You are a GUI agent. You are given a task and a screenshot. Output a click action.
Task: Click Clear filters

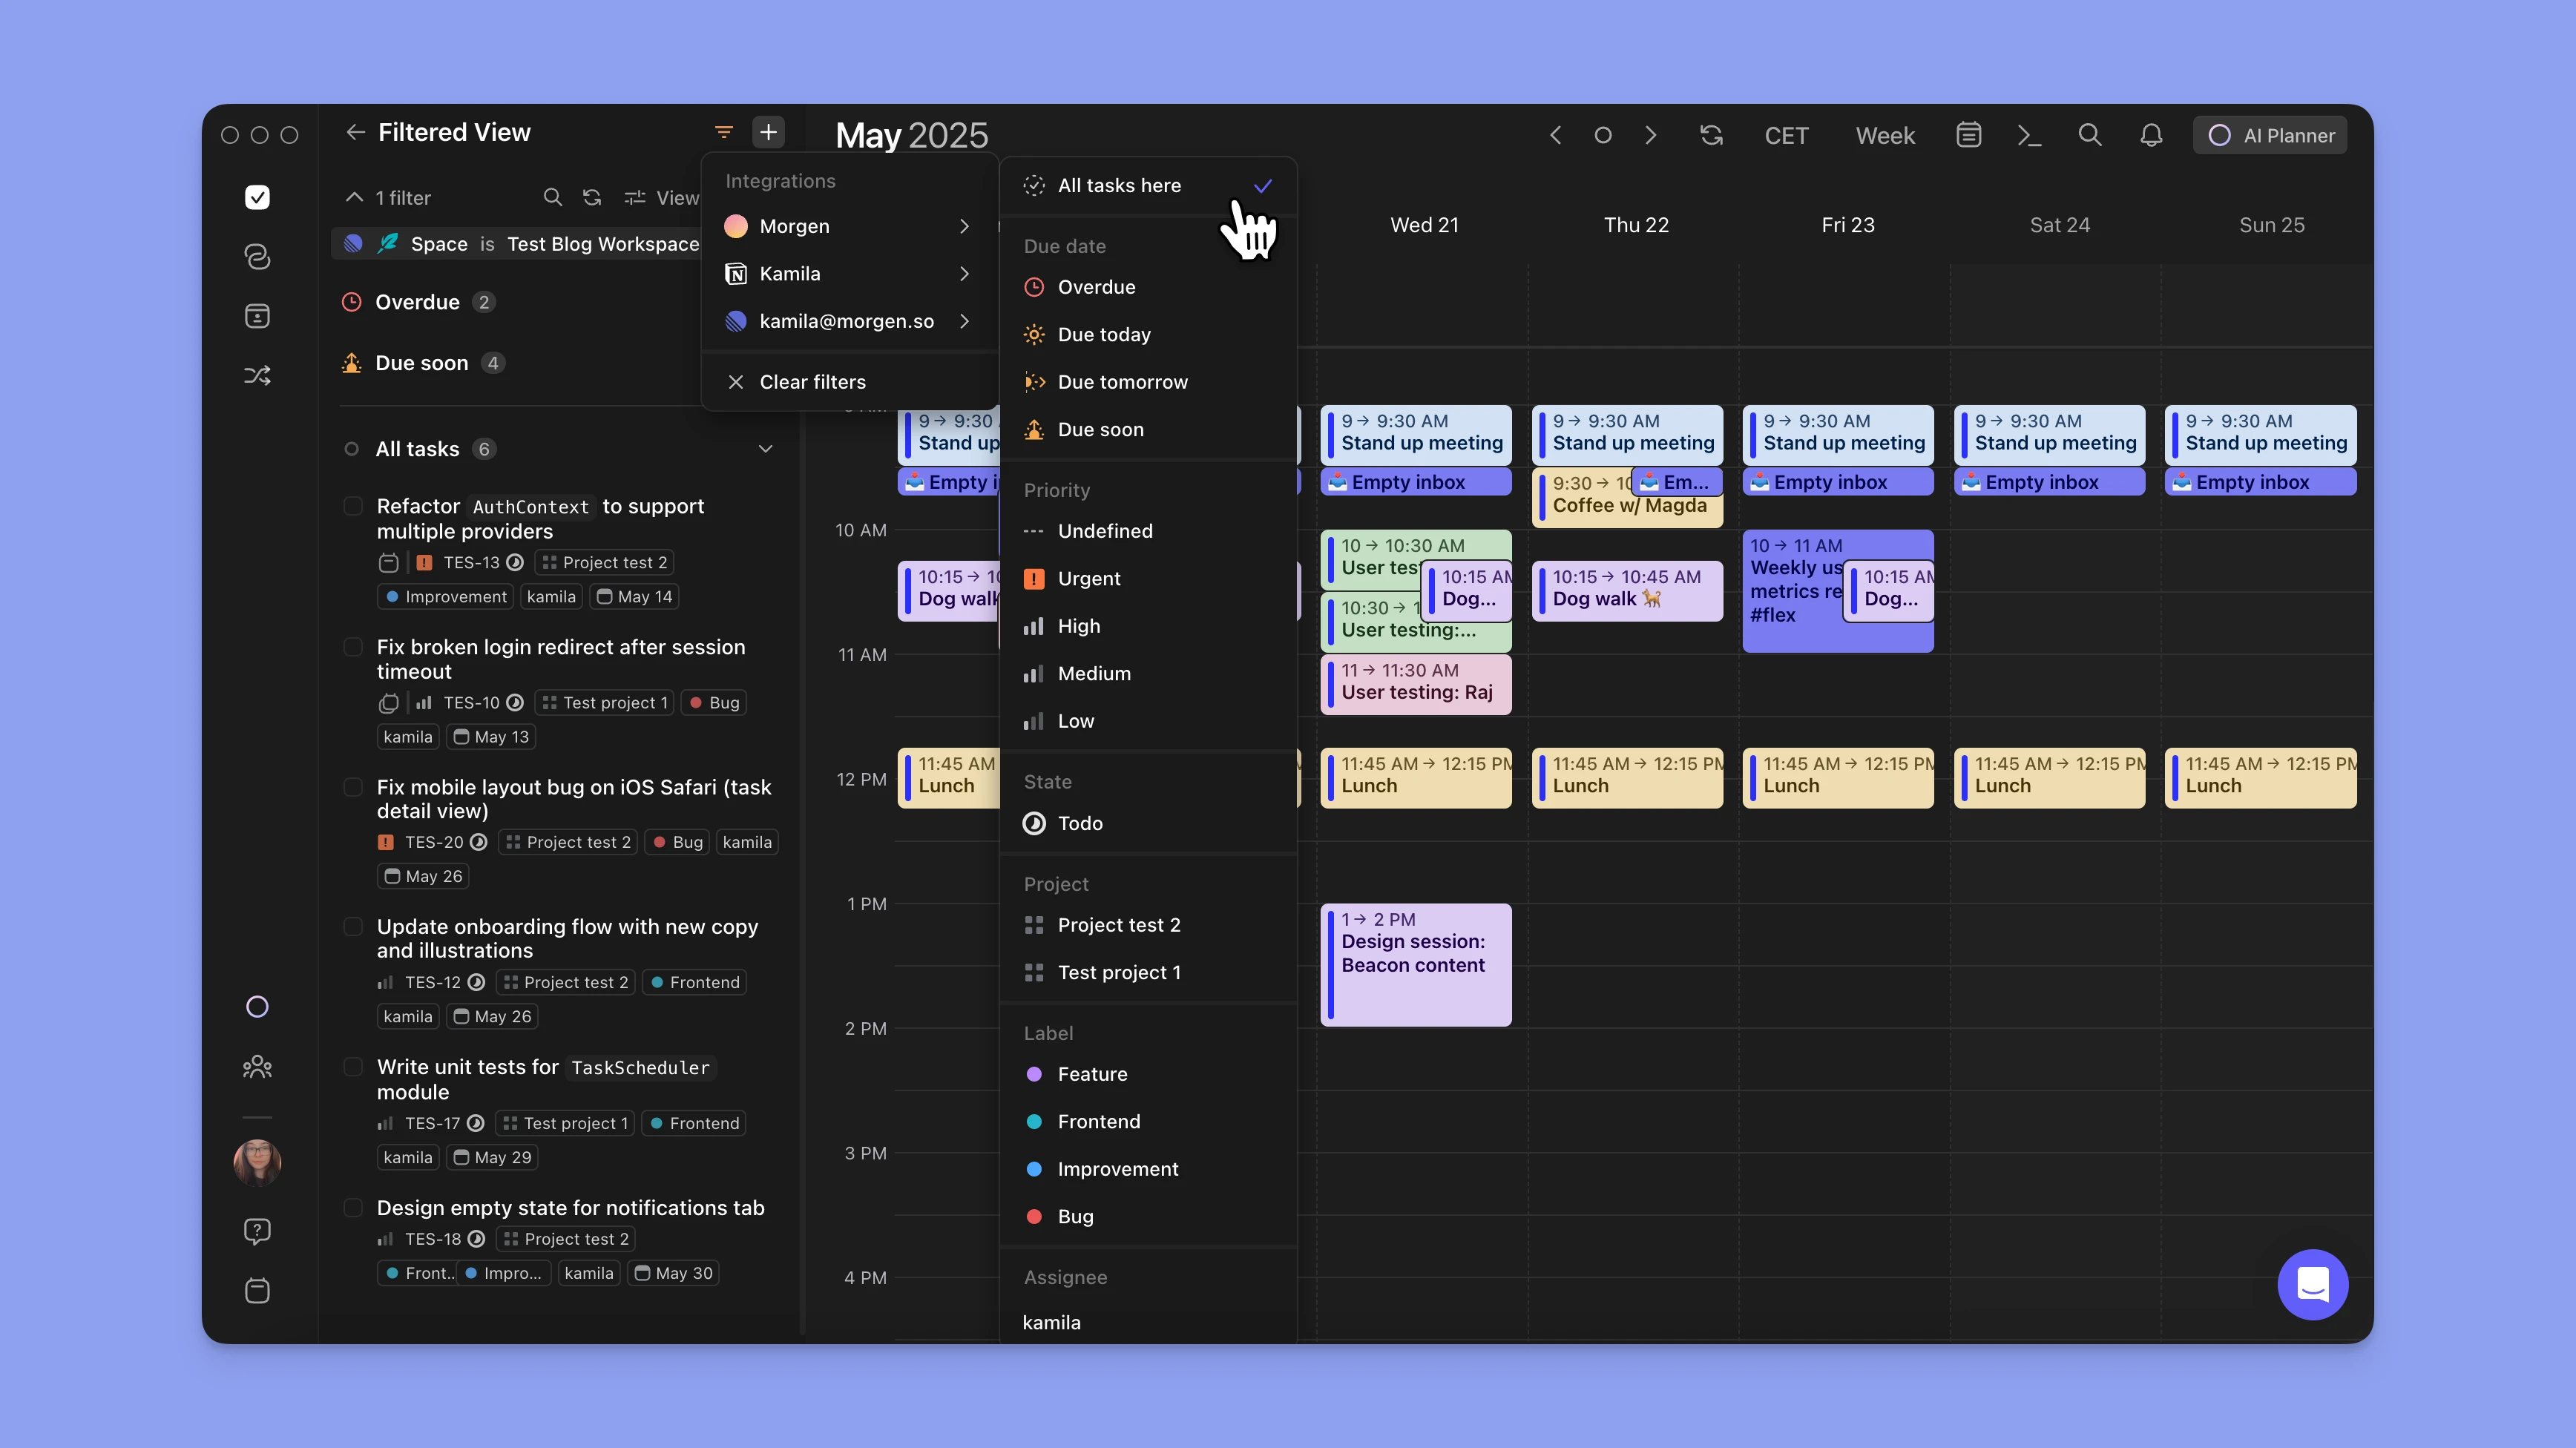[x=812, y=382]
